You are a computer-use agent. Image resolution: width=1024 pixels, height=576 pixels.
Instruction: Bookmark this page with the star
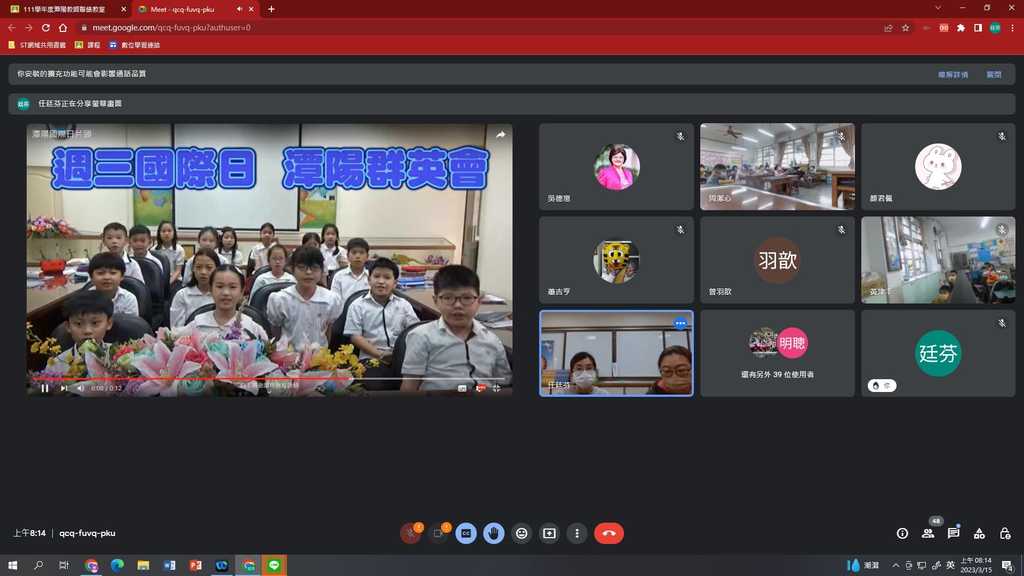[905, 27]
